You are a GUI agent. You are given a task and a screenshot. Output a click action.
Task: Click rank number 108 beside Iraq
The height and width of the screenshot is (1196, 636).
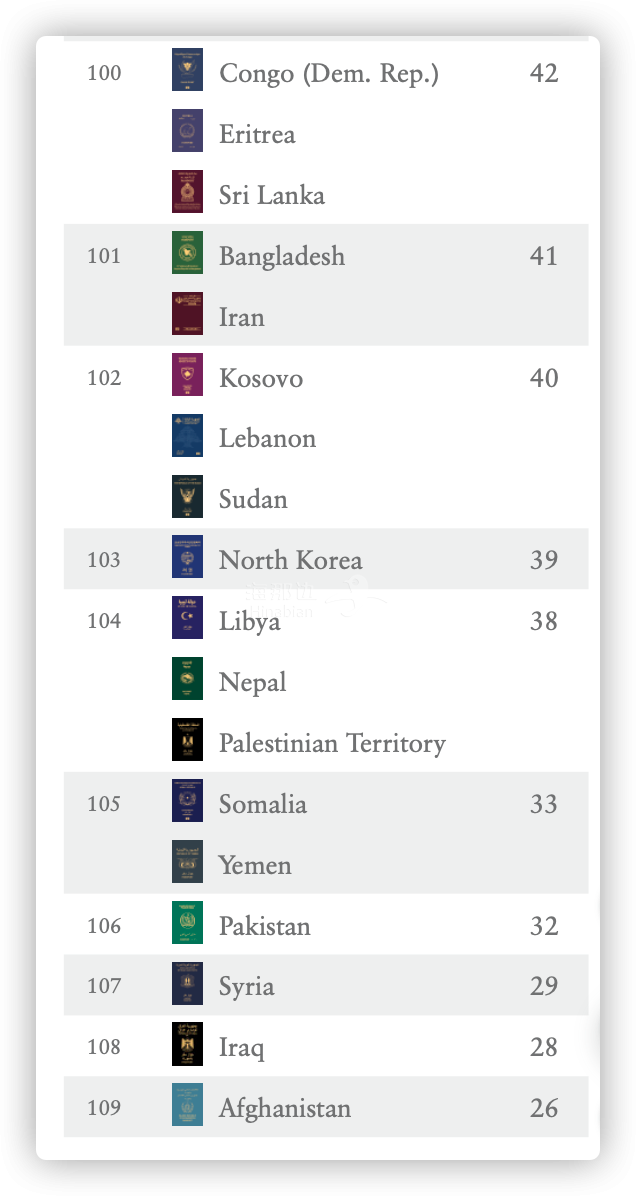(104, 1046)
